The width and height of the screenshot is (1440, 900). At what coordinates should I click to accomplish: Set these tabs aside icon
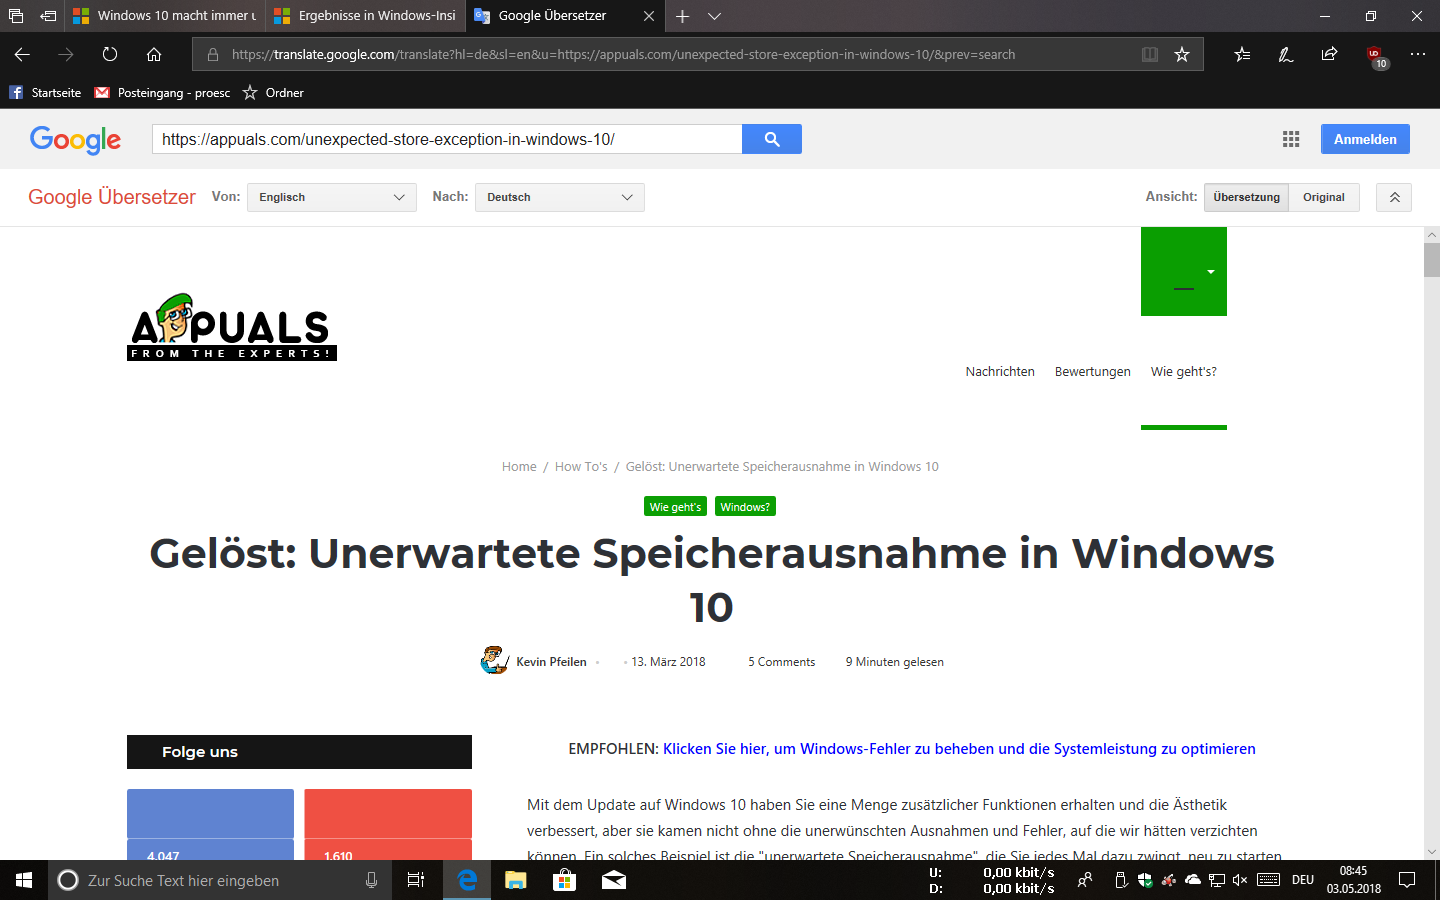pos(48,16)
